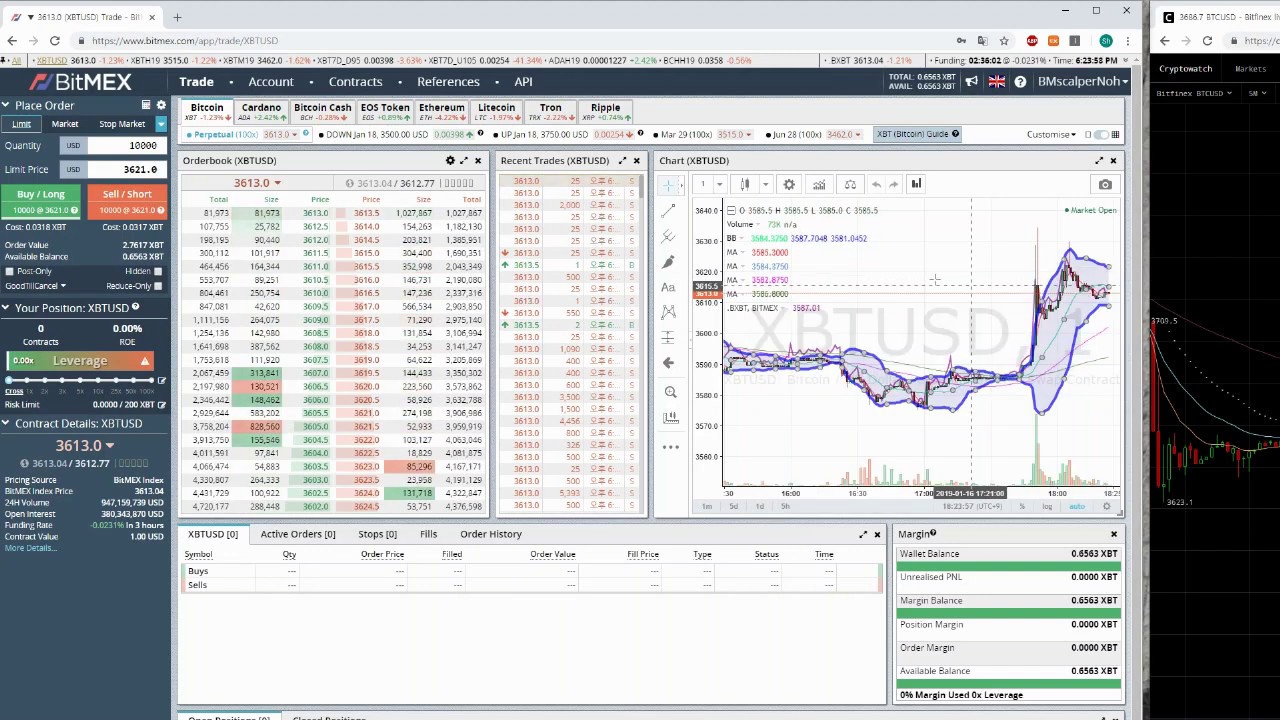1280x720 pixels.
Task: Enable the Post-Only checkbox
Action: pos(10,271)
